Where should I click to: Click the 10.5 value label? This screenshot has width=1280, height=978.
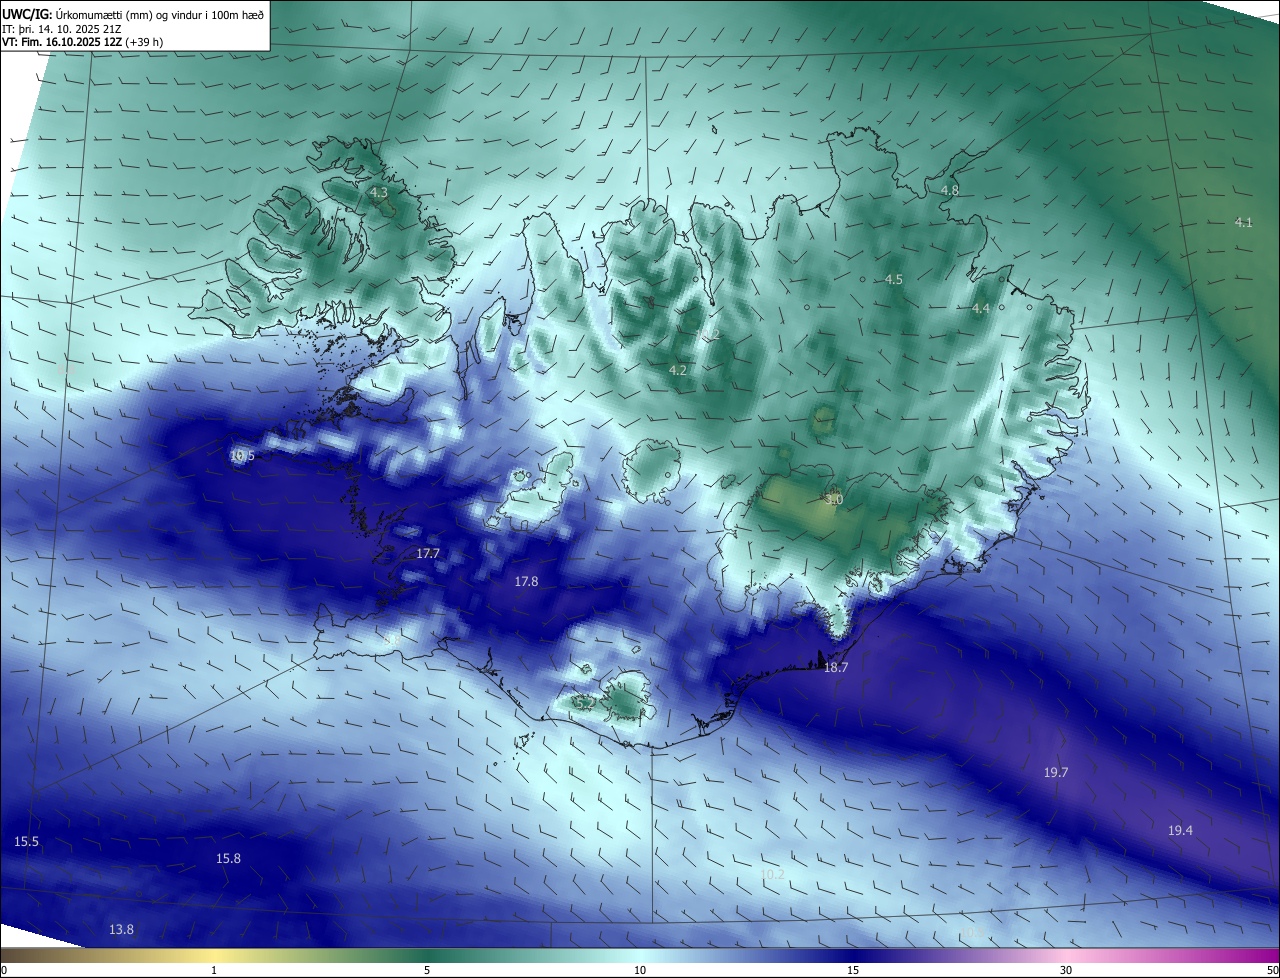pyautogui.click(x=243, y=455)
